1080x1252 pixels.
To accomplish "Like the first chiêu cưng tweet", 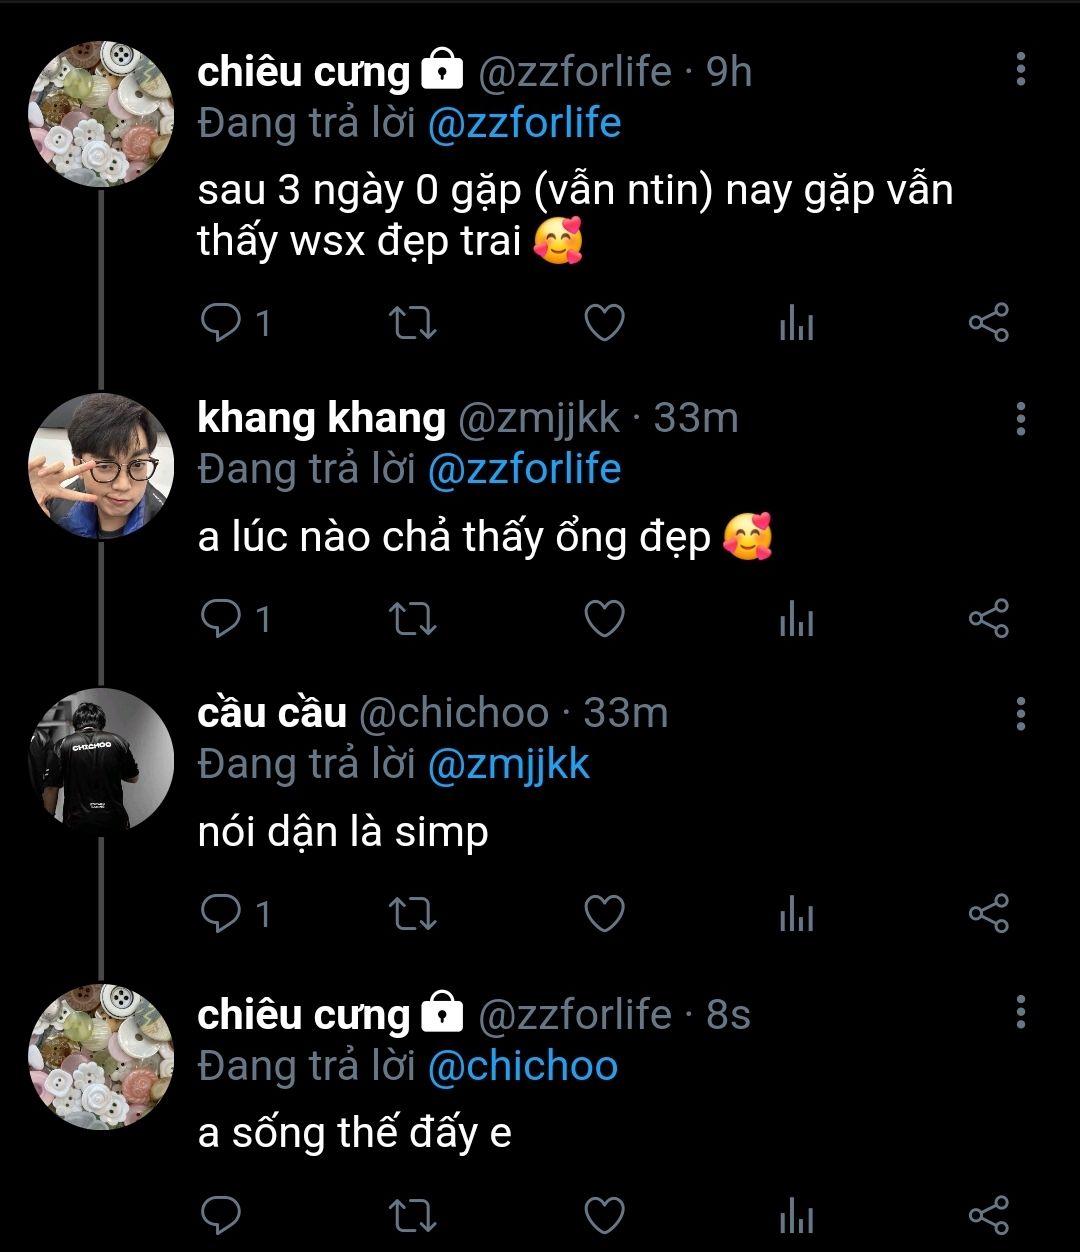I will click(604, 323).
